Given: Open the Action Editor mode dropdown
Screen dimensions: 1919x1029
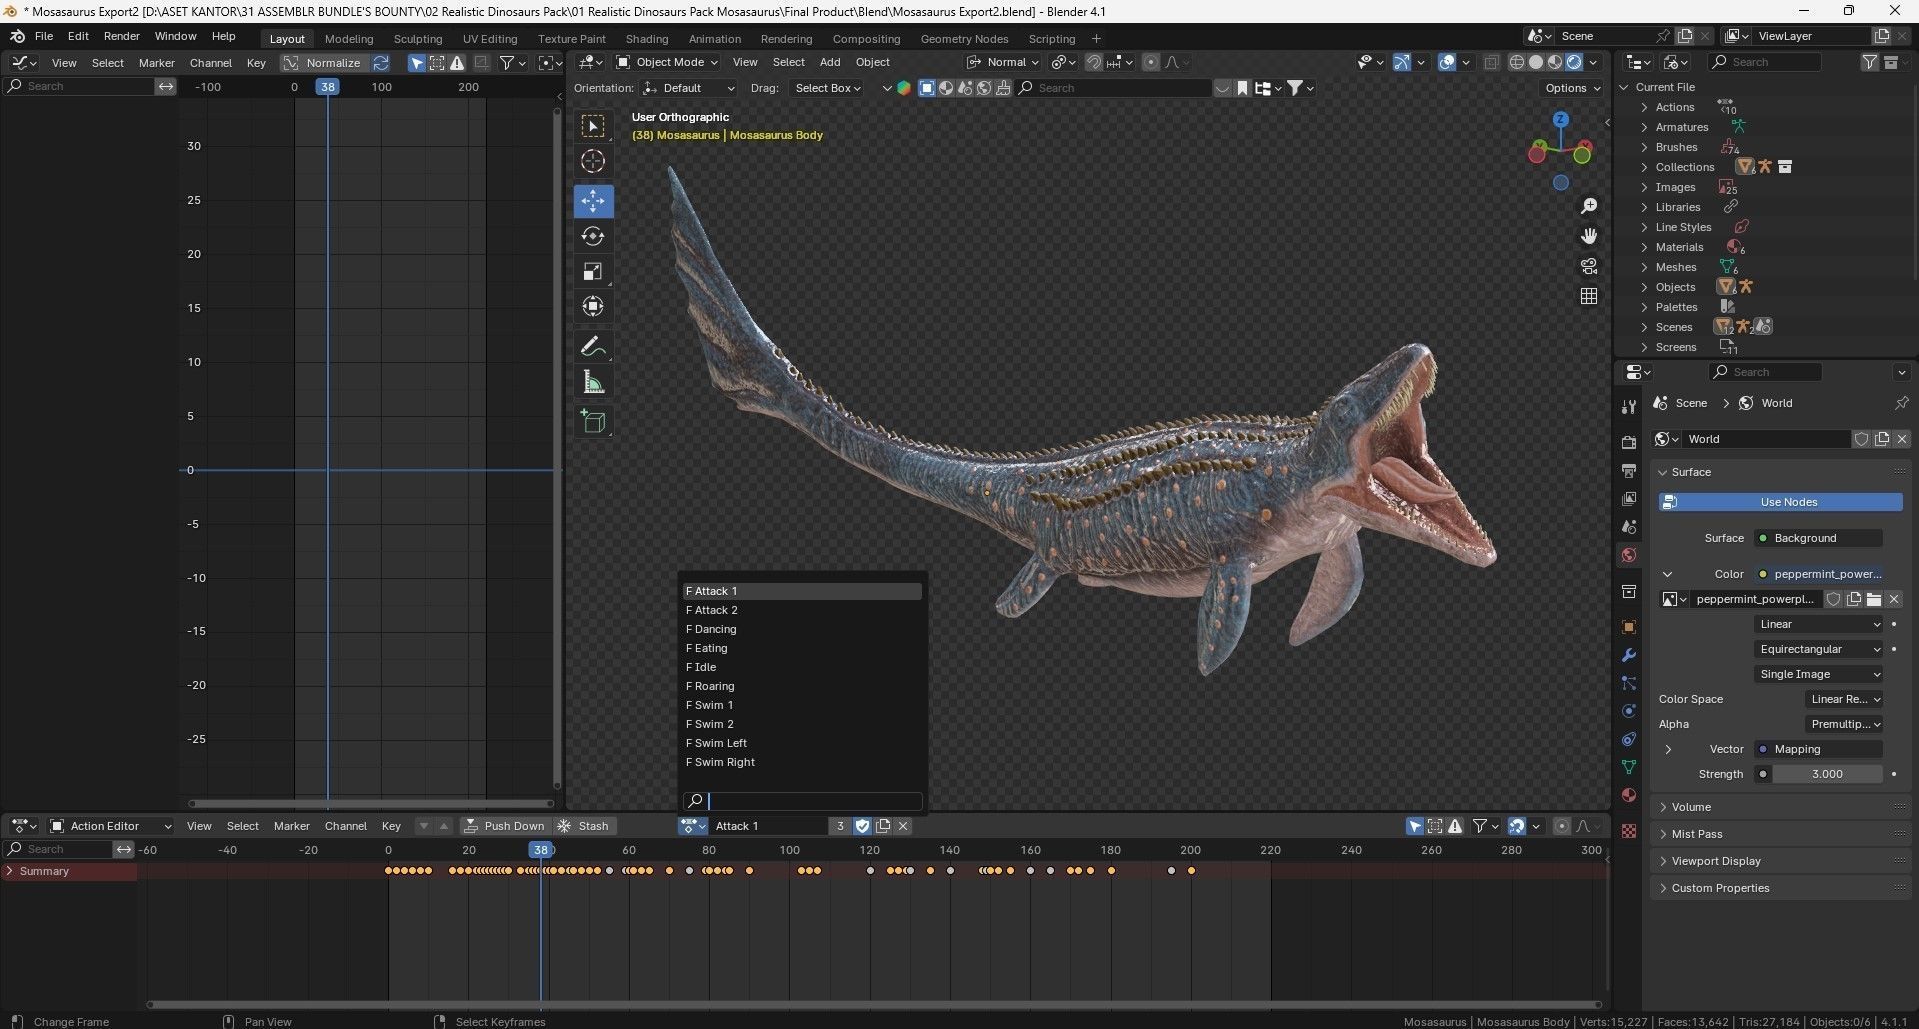Looking at the screenshot, I should tap(111, 826).
